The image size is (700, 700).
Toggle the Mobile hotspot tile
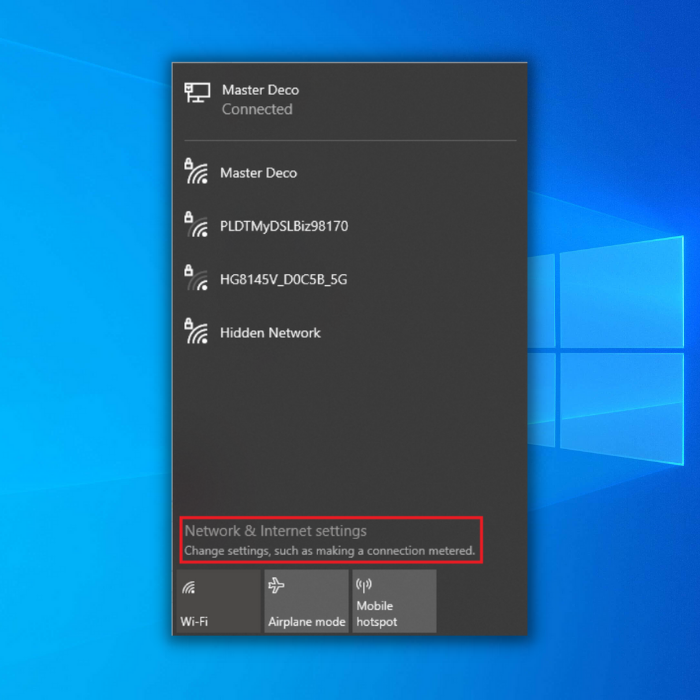tap(394, 601)
